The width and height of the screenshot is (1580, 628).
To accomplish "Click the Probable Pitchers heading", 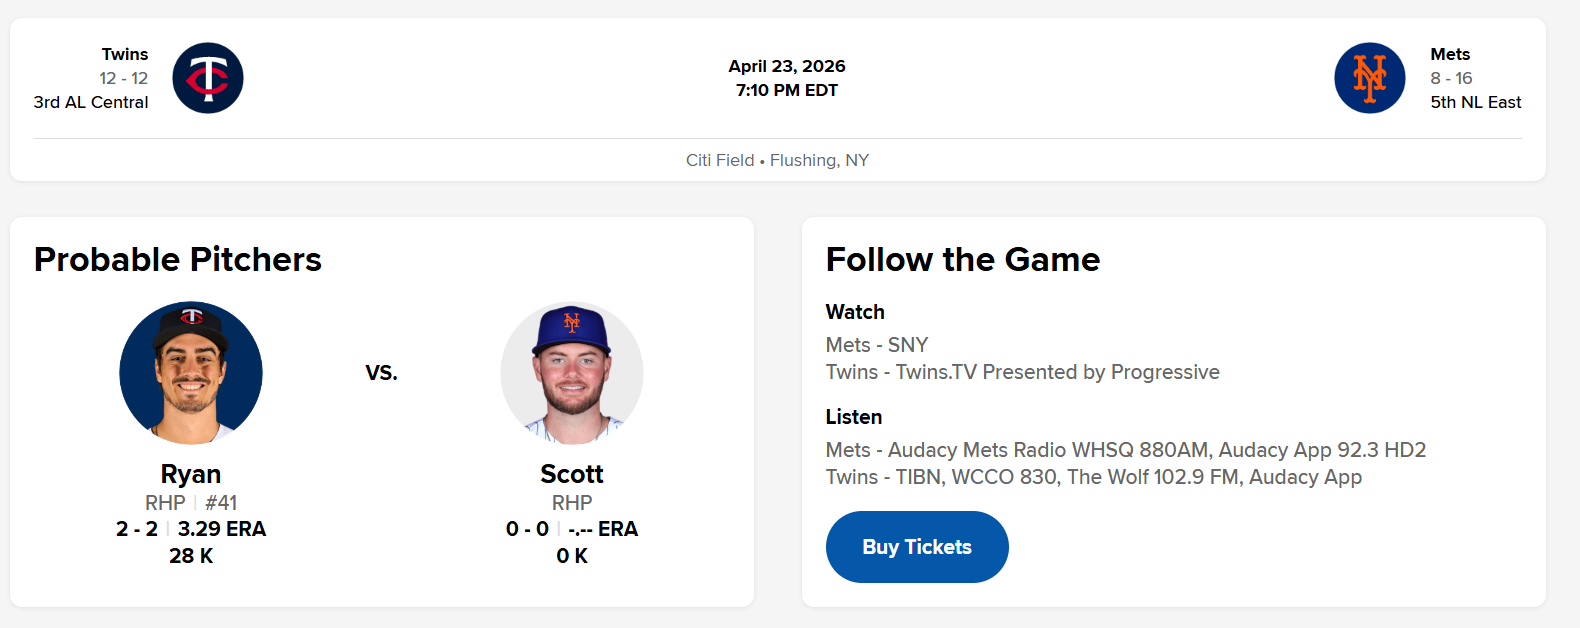I will click(x=178, y=260).
